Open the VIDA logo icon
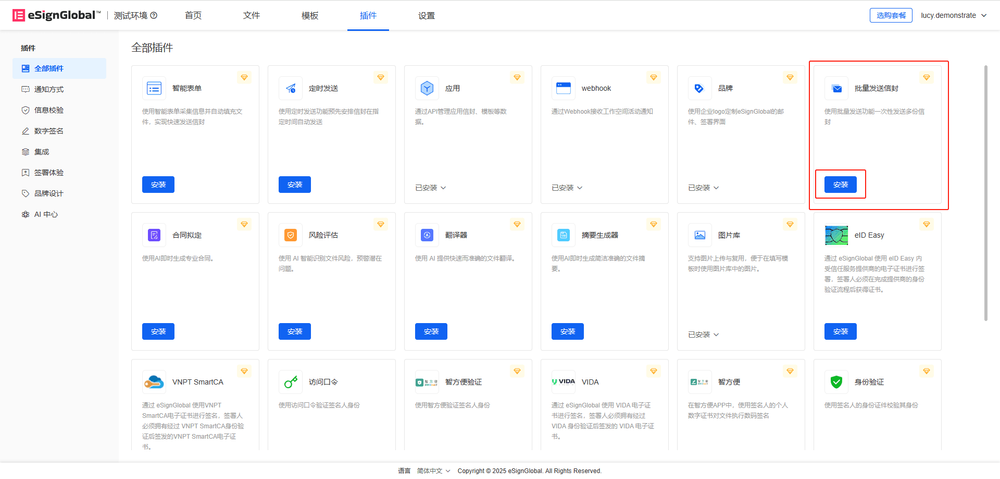 click(x=563, y=382)
